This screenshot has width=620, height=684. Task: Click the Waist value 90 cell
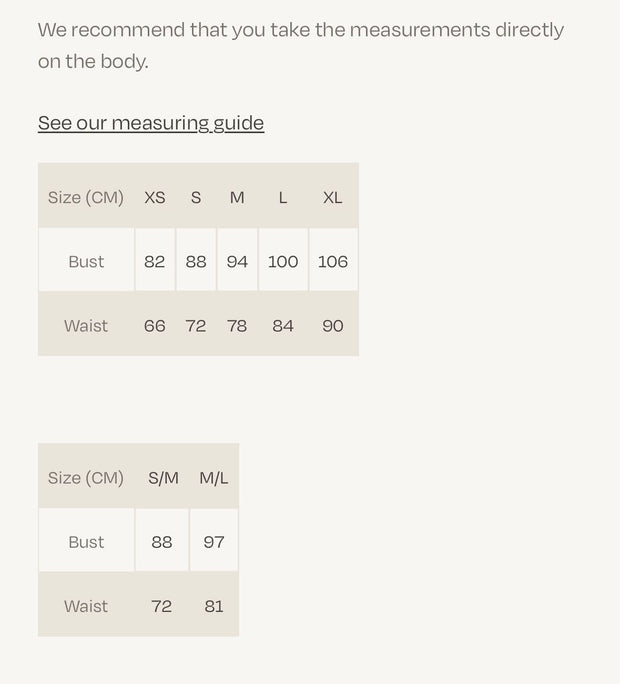click(333, 325)
